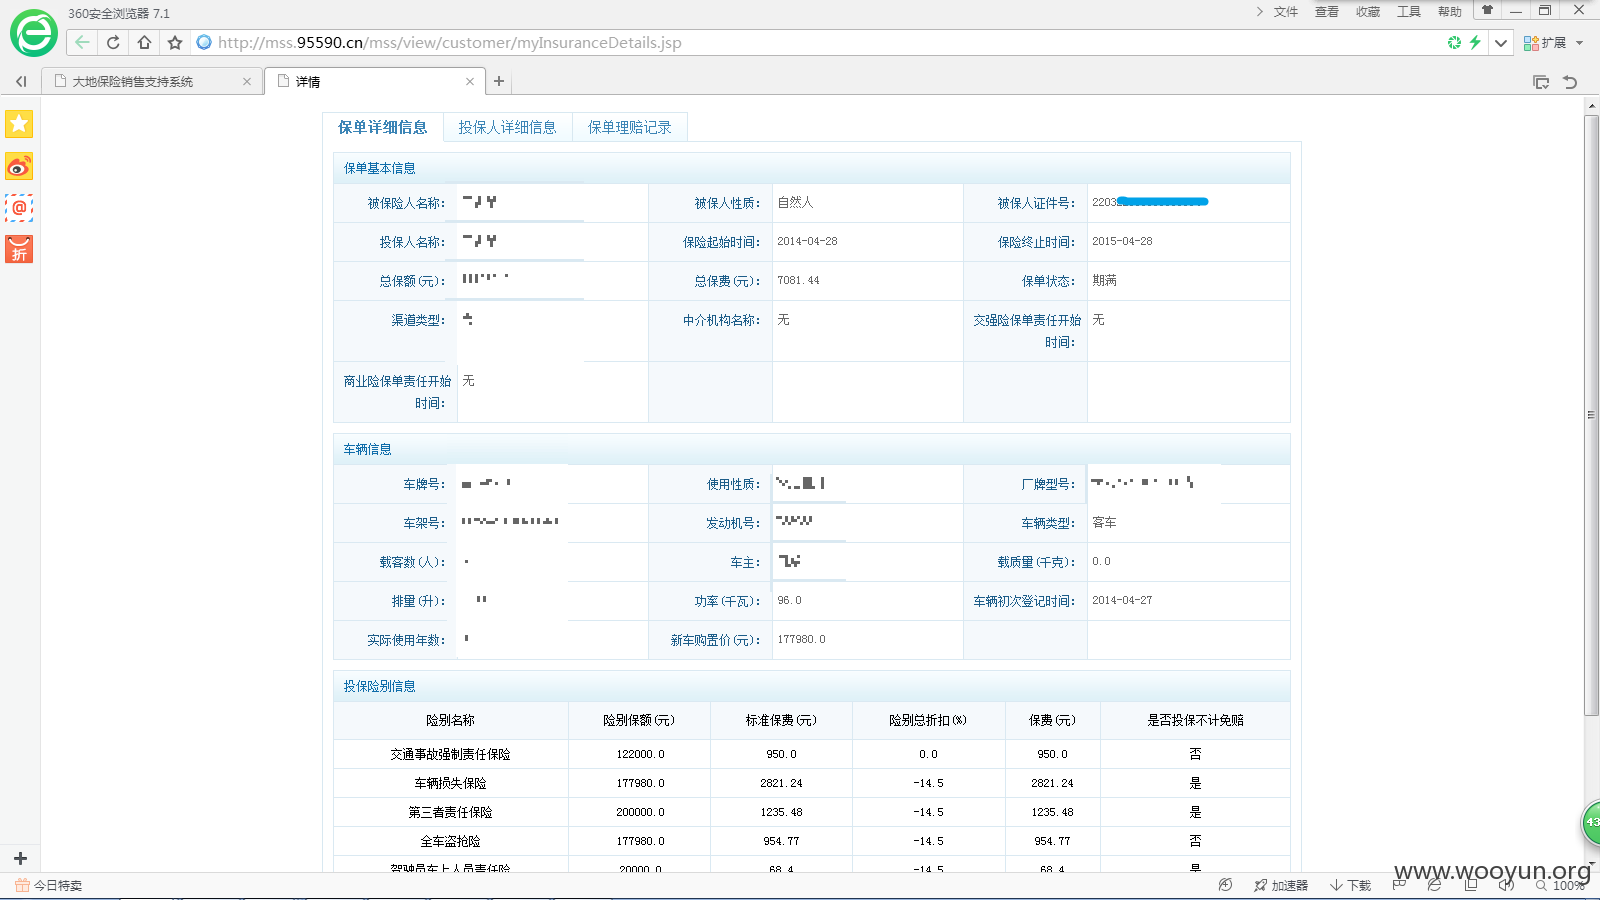The width and height of the screenshot is (1600, 900).
Task: Open the mail @ icon in sidebar
Action: tap(19, 208)
